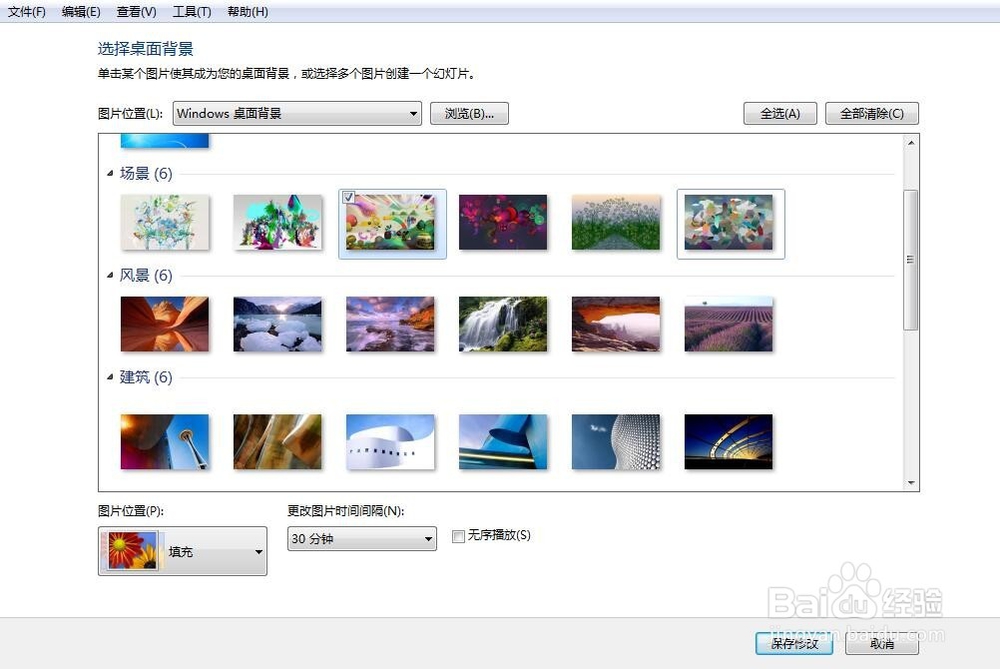
Task: Select the cyan crystal abstract wallpaper
Action: click(277, 222)
